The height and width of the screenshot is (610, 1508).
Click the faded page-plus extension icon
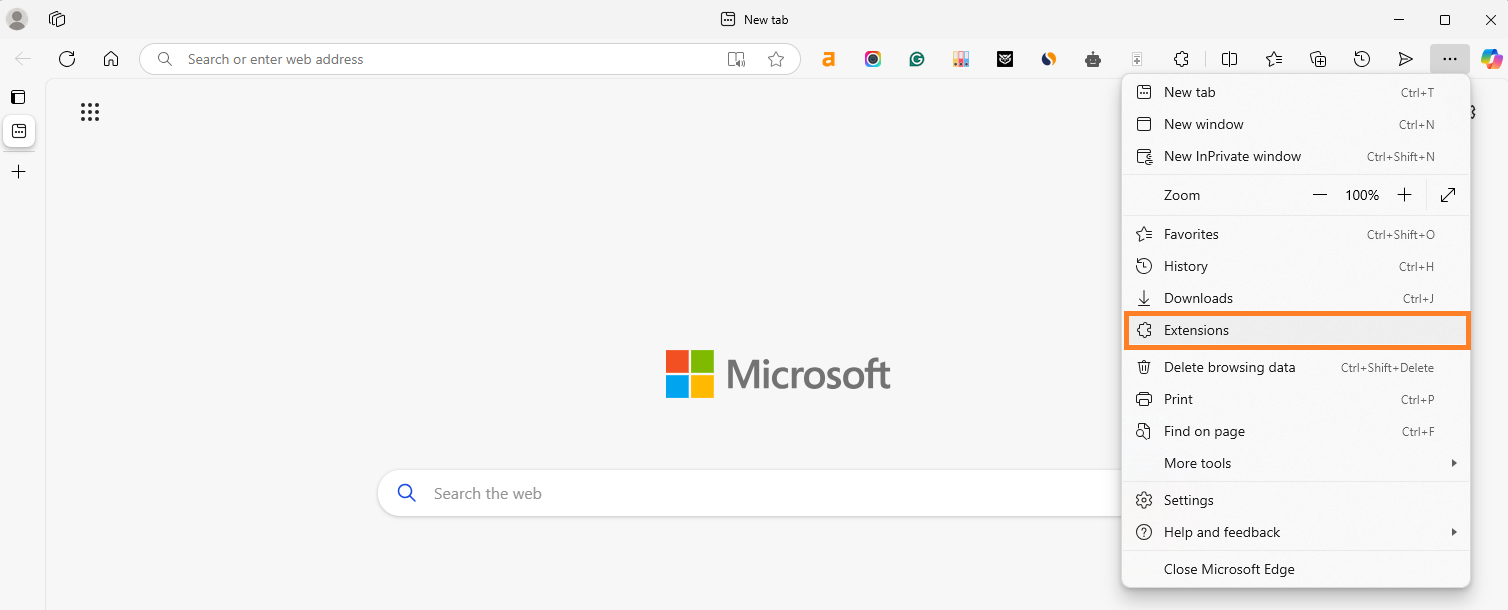coord(1137,59)
